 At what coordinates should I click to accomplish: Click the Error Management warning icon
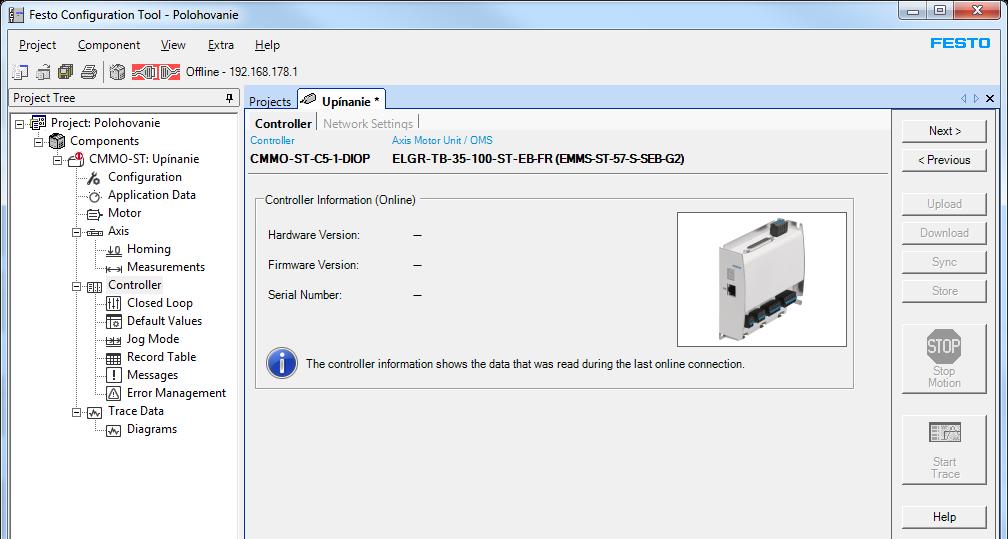click(114, 394)
